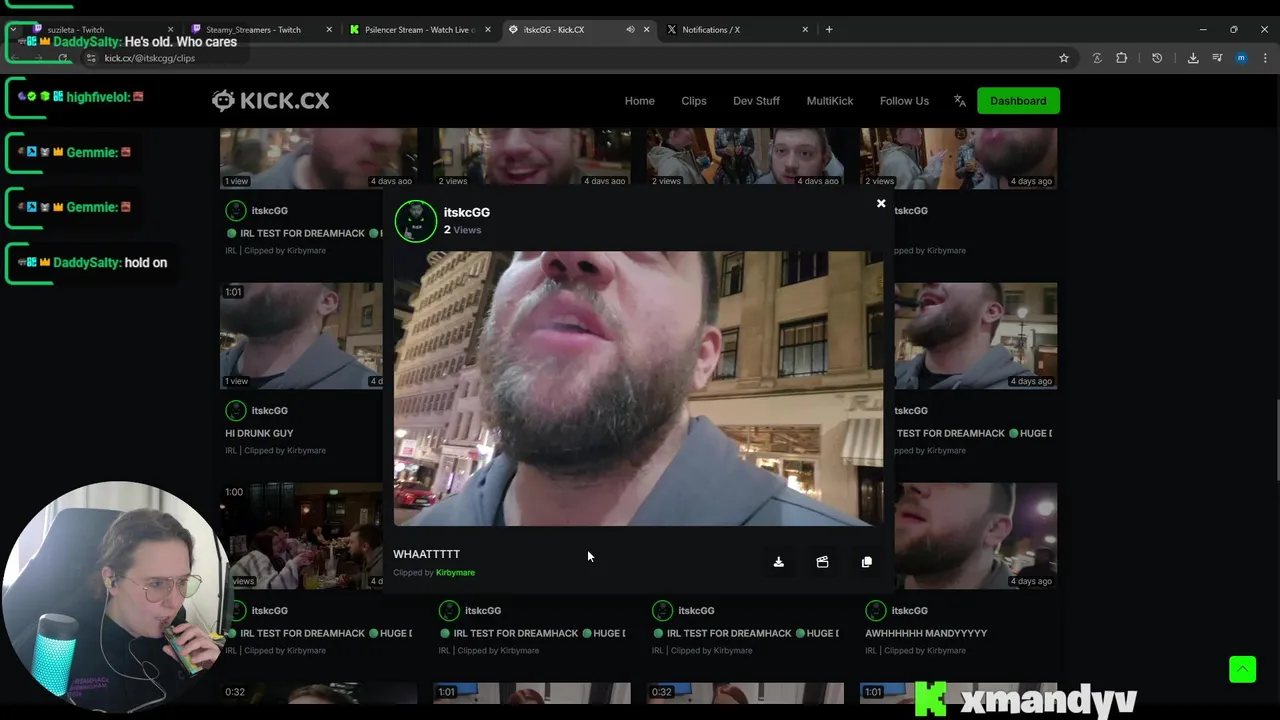Open browser history clock icon
The width and height of the screenshot is (1280, 720).
click(1157, 58)
